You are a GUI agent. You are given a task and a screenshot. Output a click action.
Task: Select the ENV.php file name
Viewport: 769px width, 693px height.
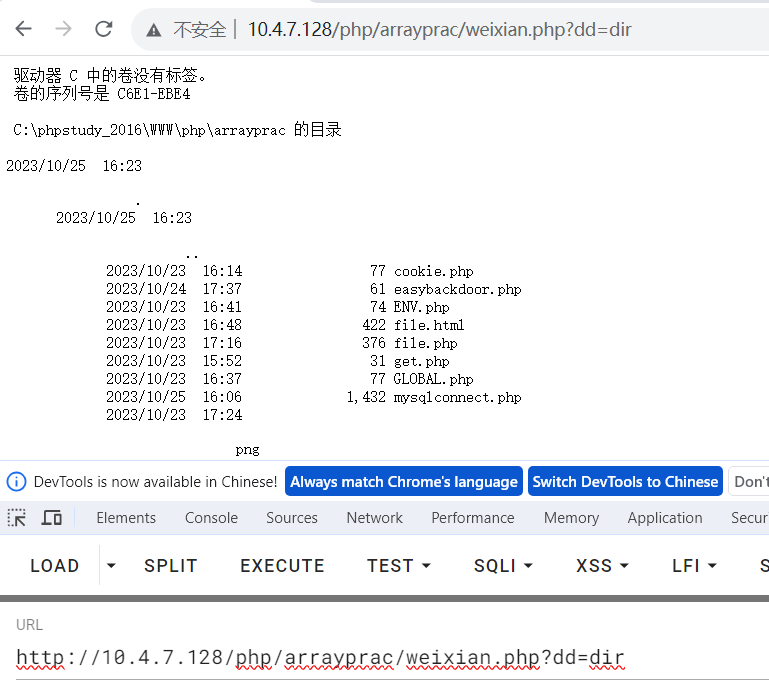[x=421, y=308]
